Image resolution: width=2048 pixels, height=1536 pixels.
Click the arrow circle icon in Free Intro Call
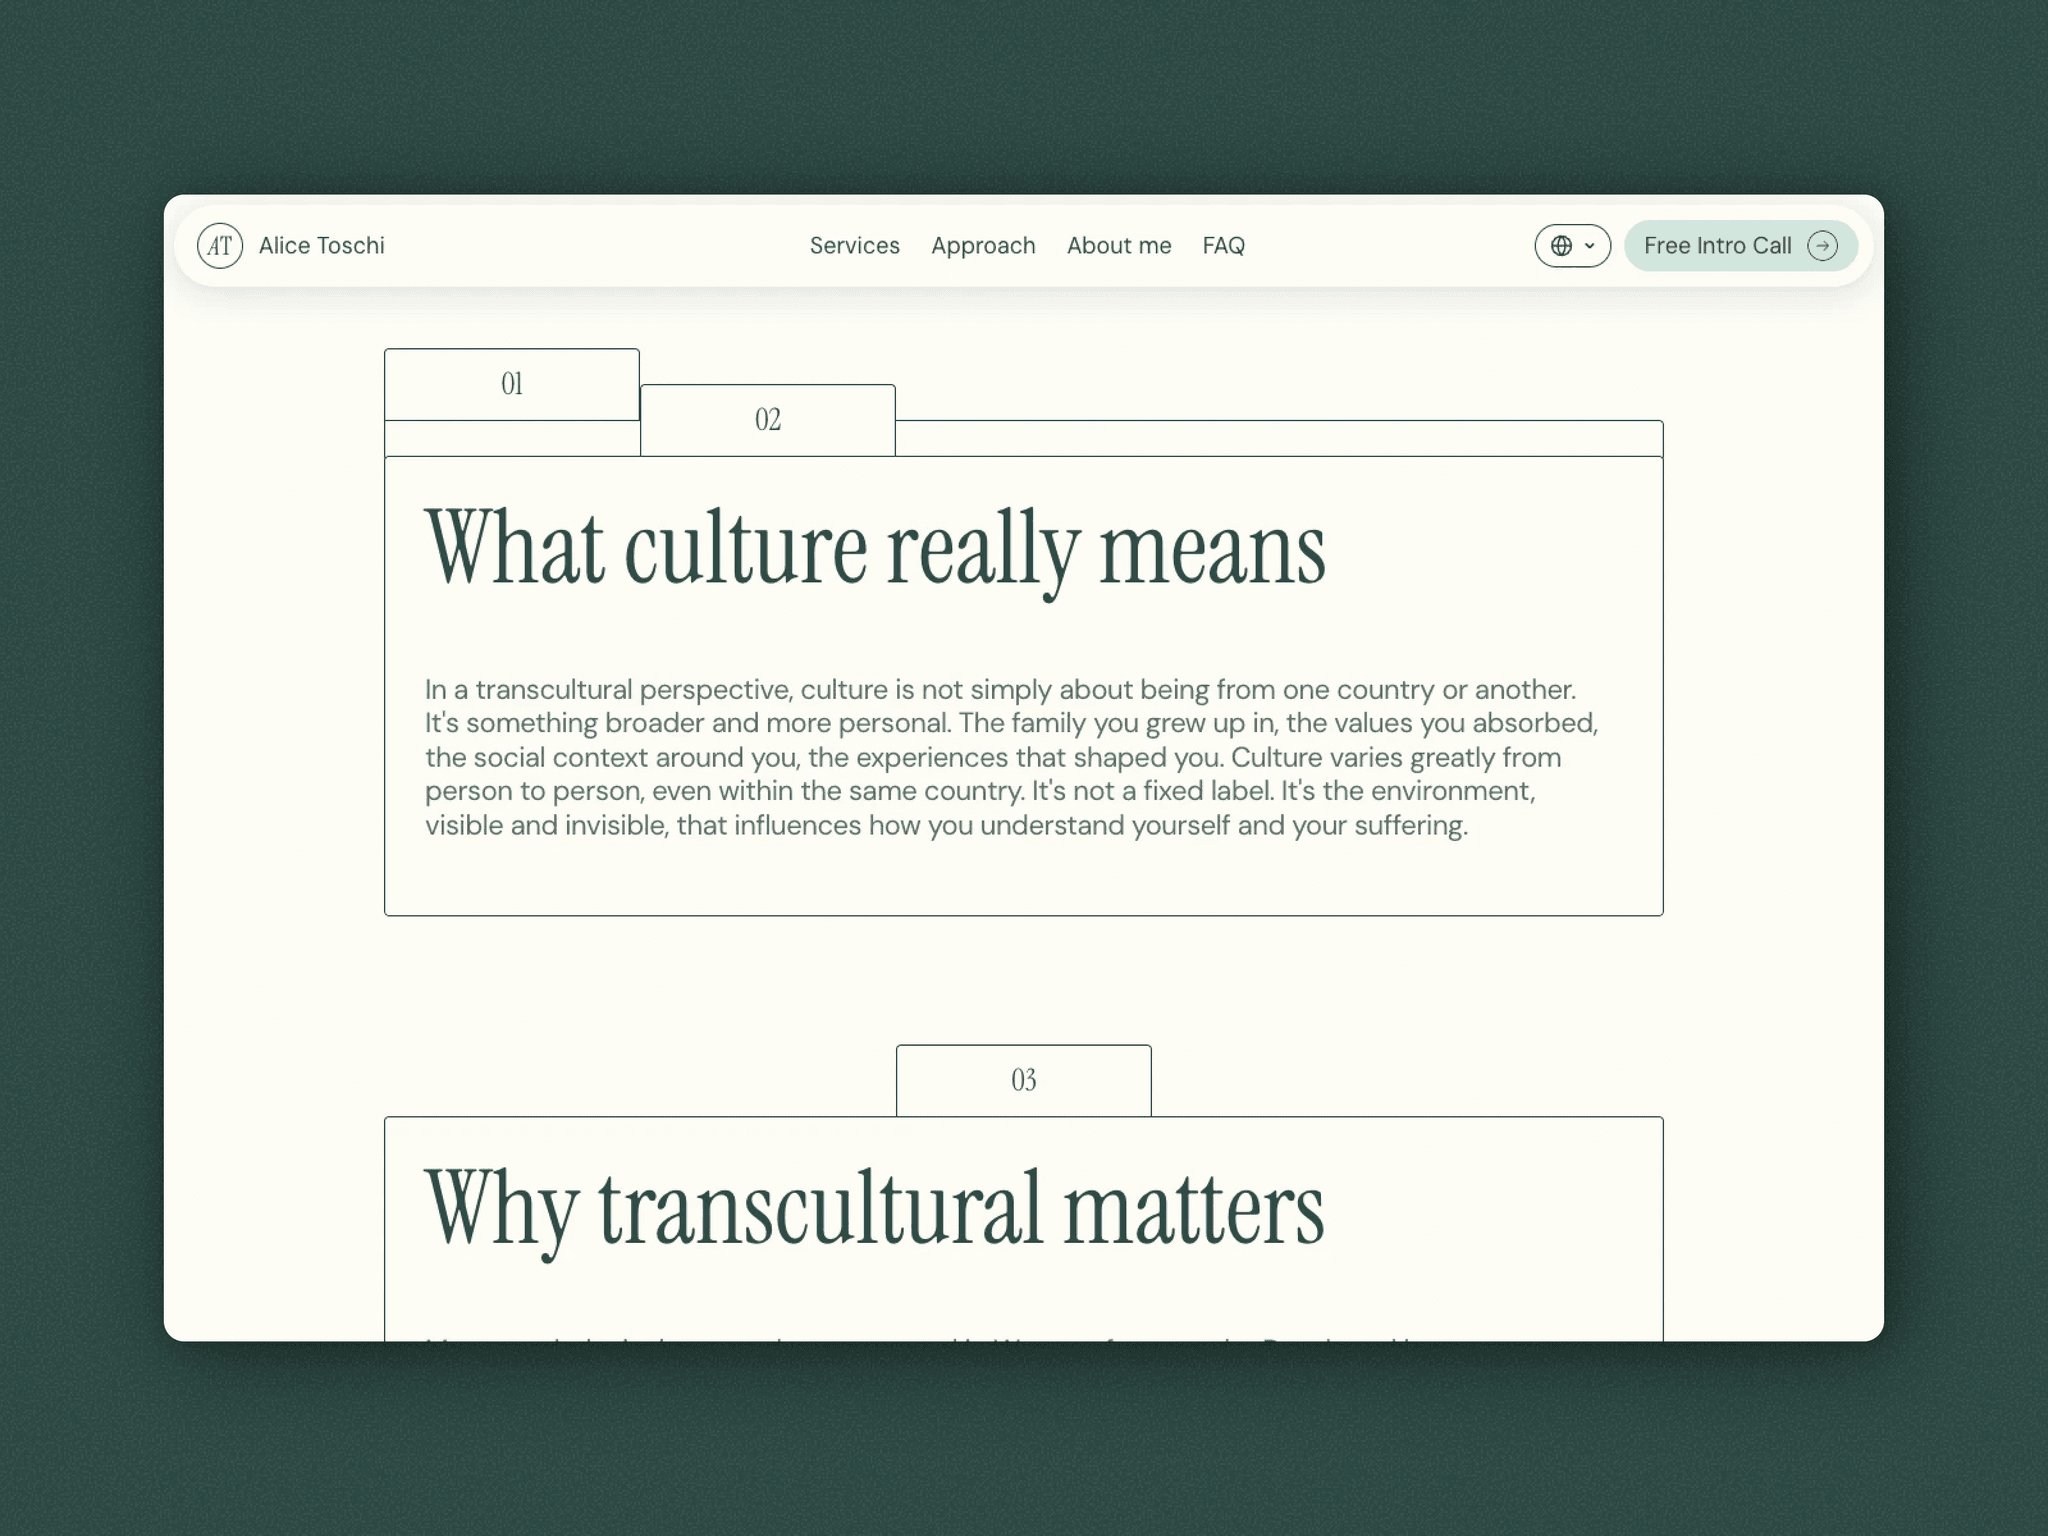pyautogui.click(x=1822, y=245)
